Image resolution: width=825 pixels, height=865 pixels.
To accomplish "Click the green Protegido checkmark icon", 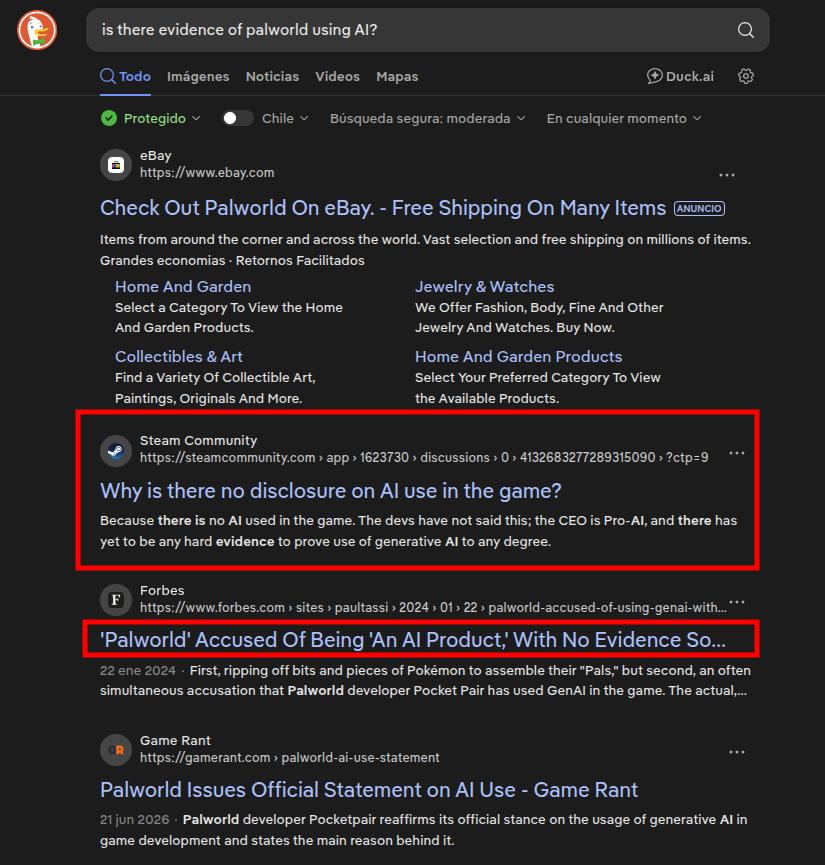I will point(109,118).
